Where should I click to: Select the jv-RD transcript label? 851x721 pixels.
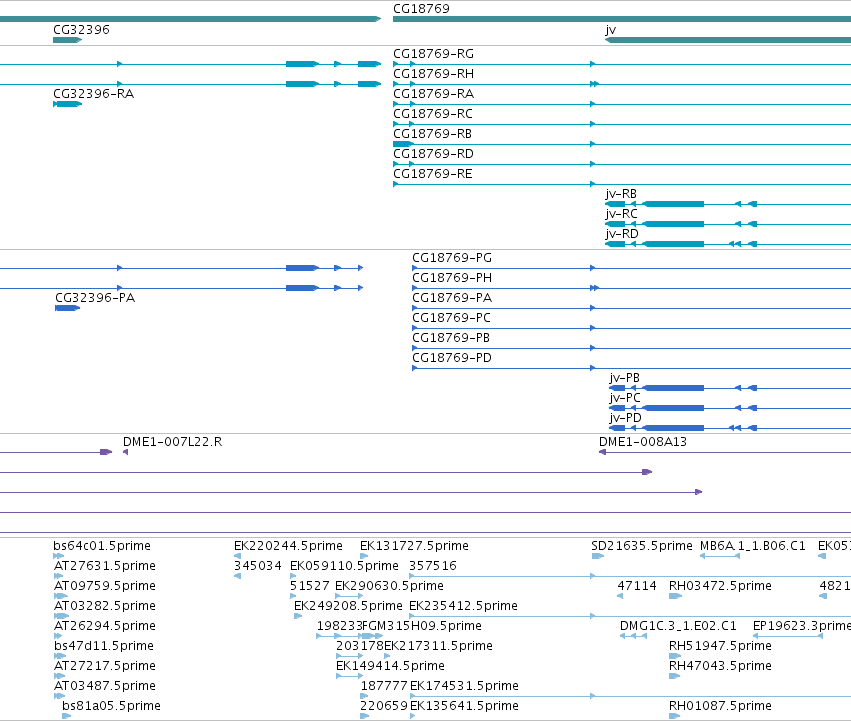point(621,234)
